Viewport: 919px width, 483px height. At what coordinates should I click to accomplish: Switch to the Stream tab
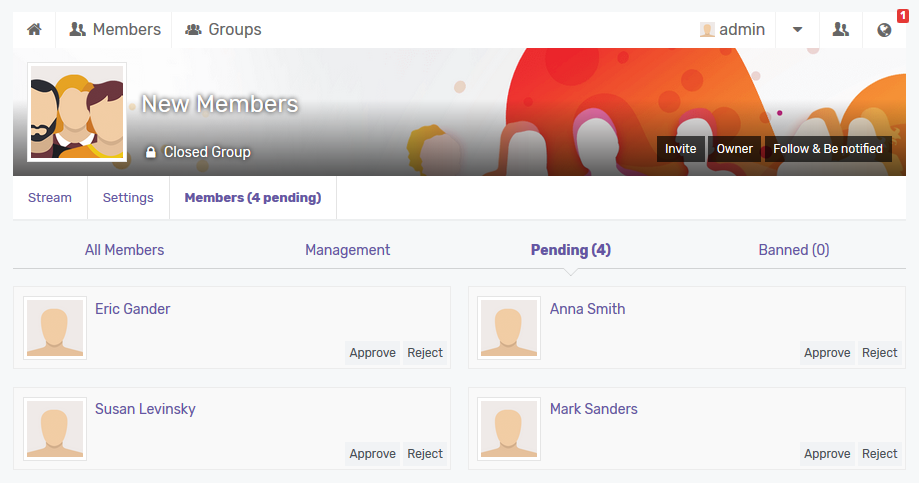pos(50,198)
